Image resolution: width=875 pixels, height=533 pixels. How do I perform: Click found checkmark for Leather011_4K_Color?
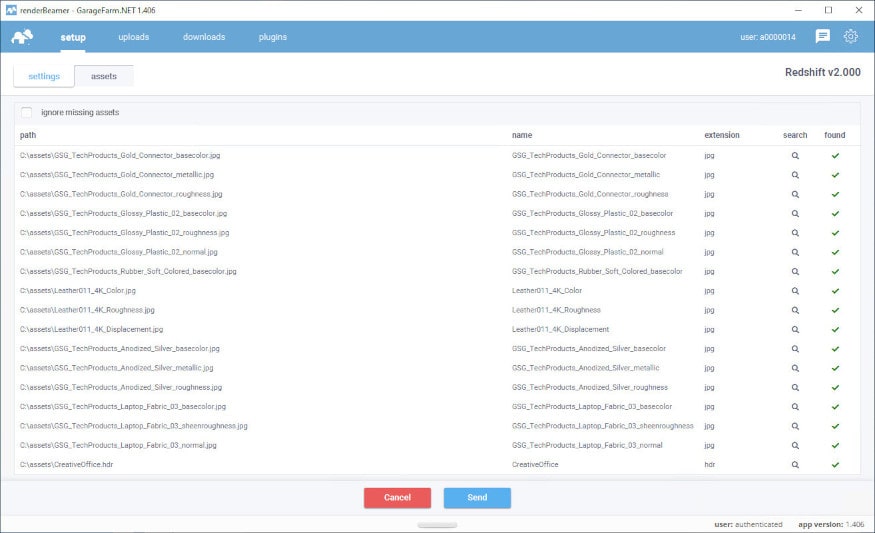[835, 291]
